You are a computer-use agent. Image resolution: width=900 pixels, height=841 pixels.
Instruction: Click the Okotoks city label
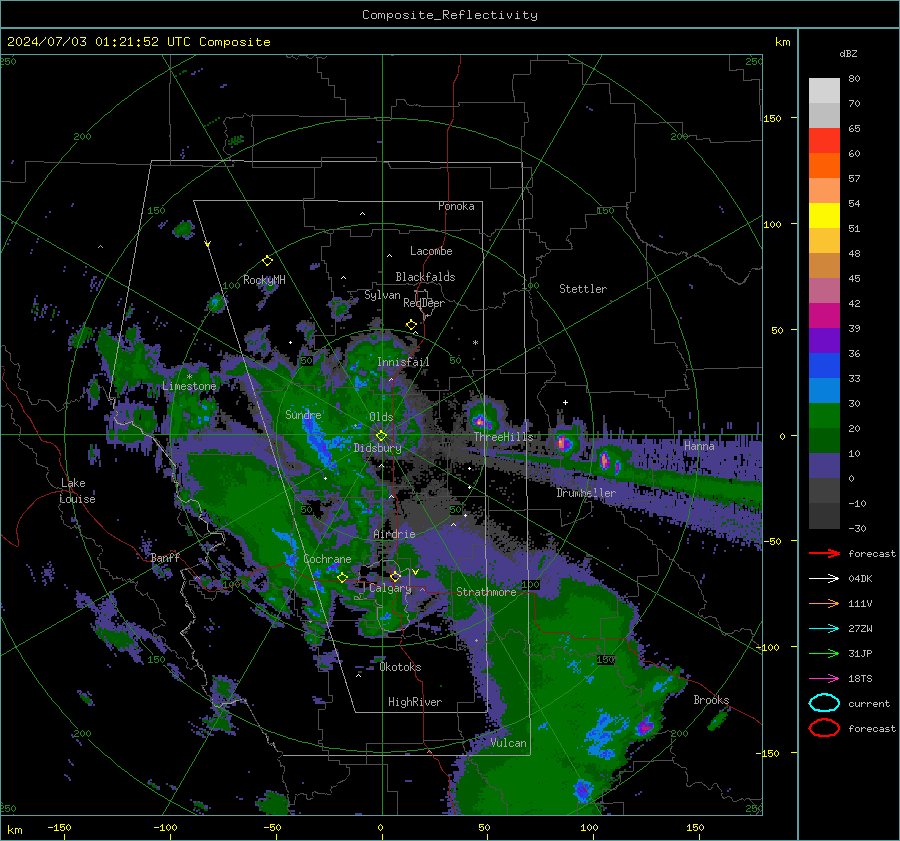tap(401, 667)
